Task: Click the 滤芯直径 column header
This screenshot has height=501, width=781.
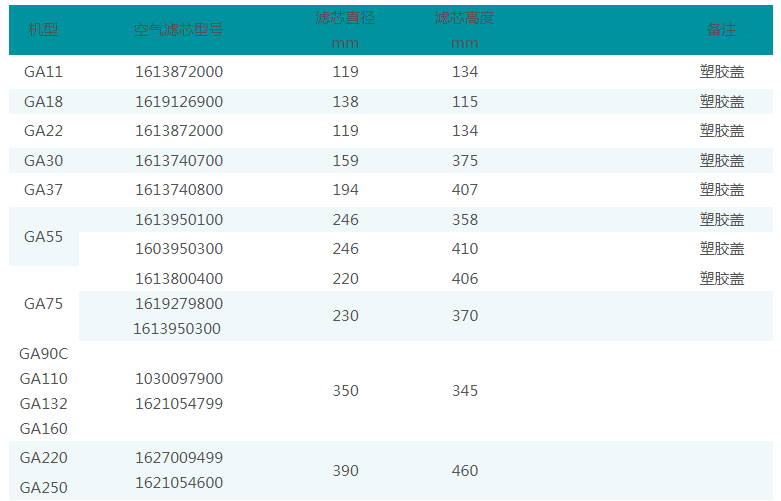Action: (x=345, y=19)
